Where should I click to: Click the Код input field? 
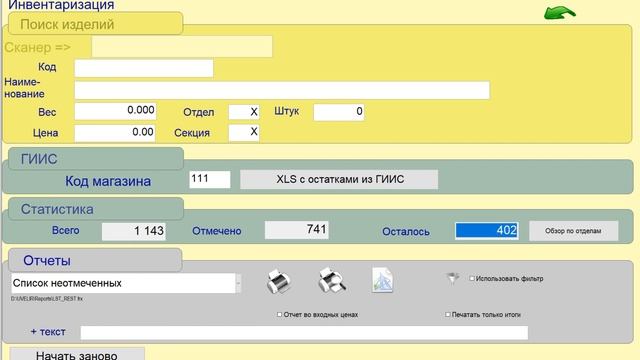click(x=144, y=68)
